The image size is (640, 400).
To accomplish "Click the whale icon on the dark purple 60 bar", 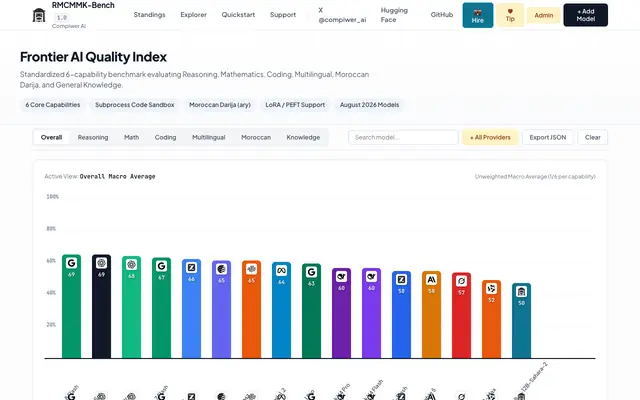I will pyautogui.click(x=341, y=277).
